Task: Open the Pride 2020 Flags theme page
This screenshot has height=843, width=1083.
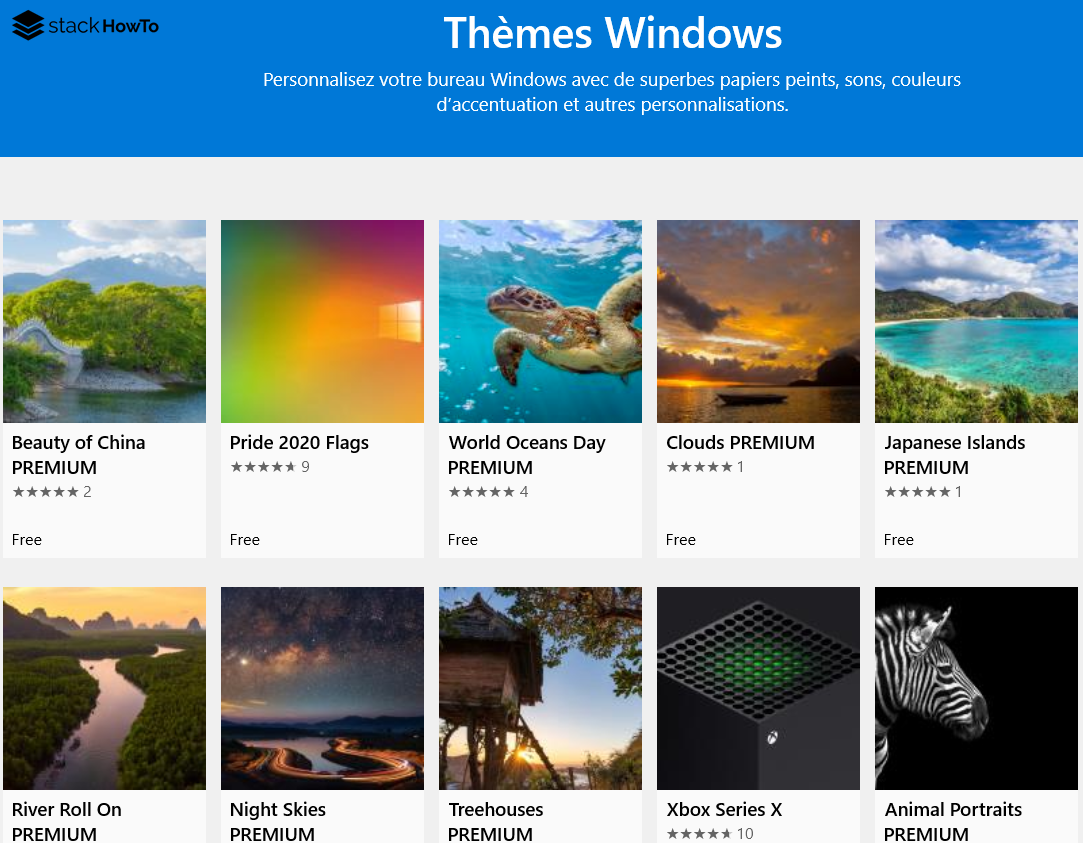Action: (x=298, y=442)
